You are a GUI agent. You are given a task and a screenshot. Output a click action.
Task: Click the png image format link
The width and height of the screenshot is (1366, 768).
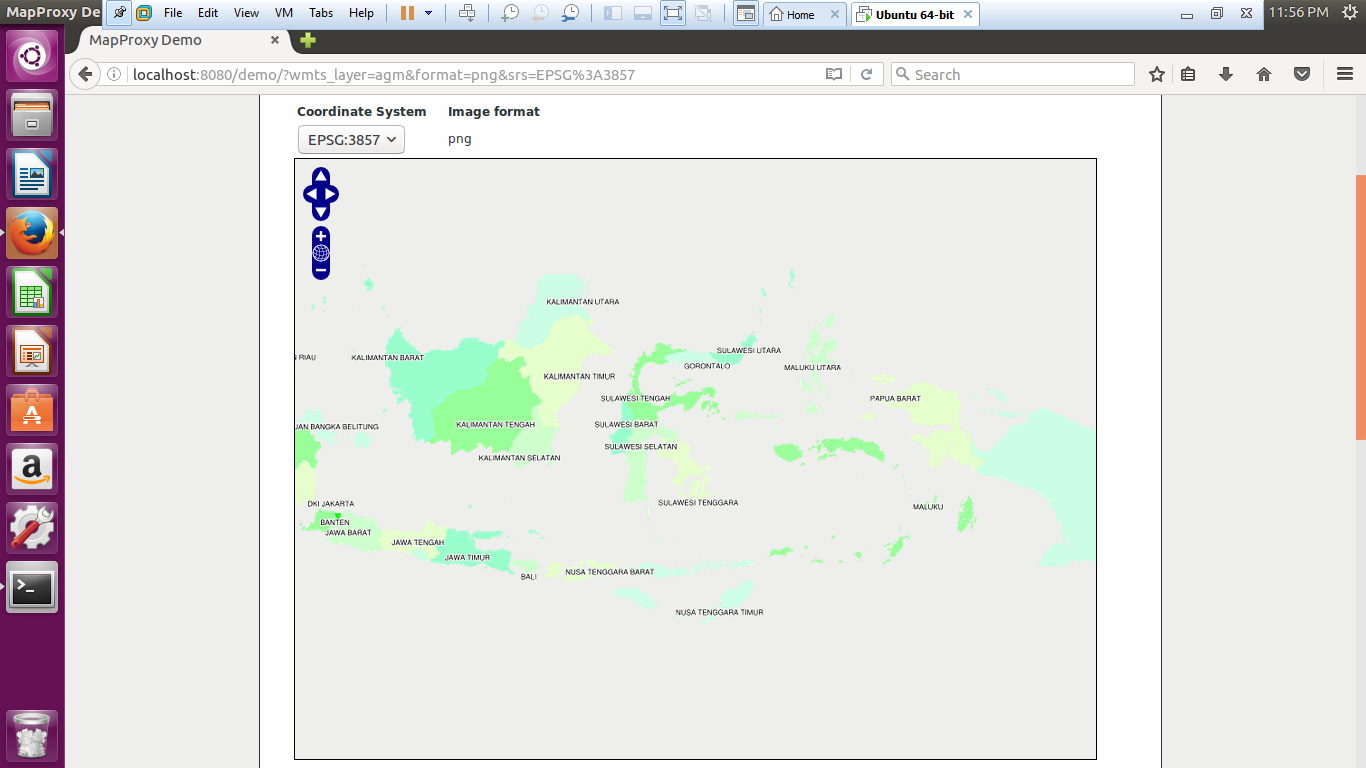coord(459,139)
